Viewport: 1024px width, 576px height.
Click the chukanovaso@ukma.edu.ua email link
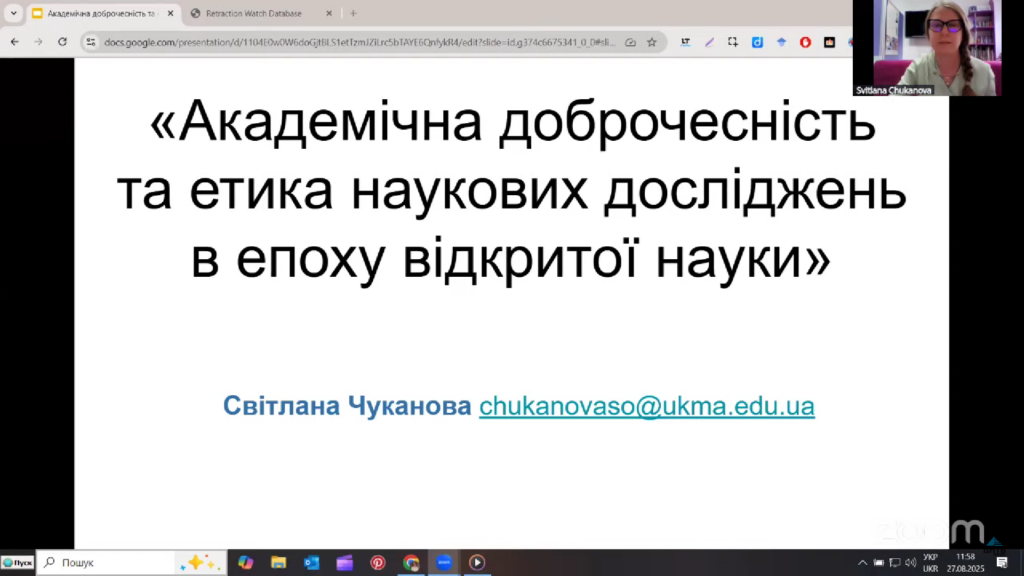[646, 406]
